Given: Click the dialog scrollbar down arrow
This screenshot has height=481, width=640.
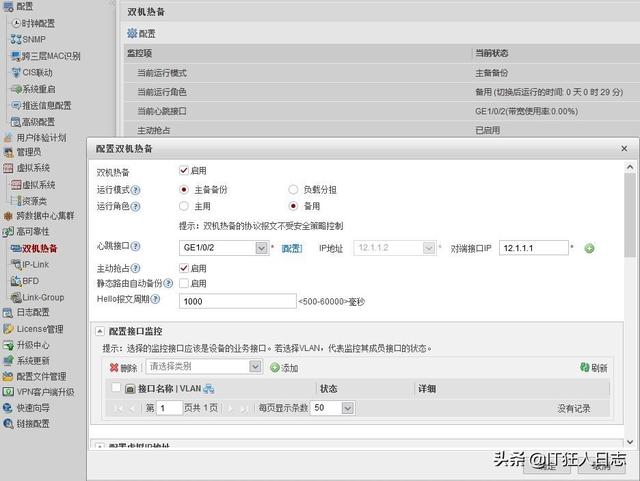Looking at the screenshot, I should click(630, 442).
